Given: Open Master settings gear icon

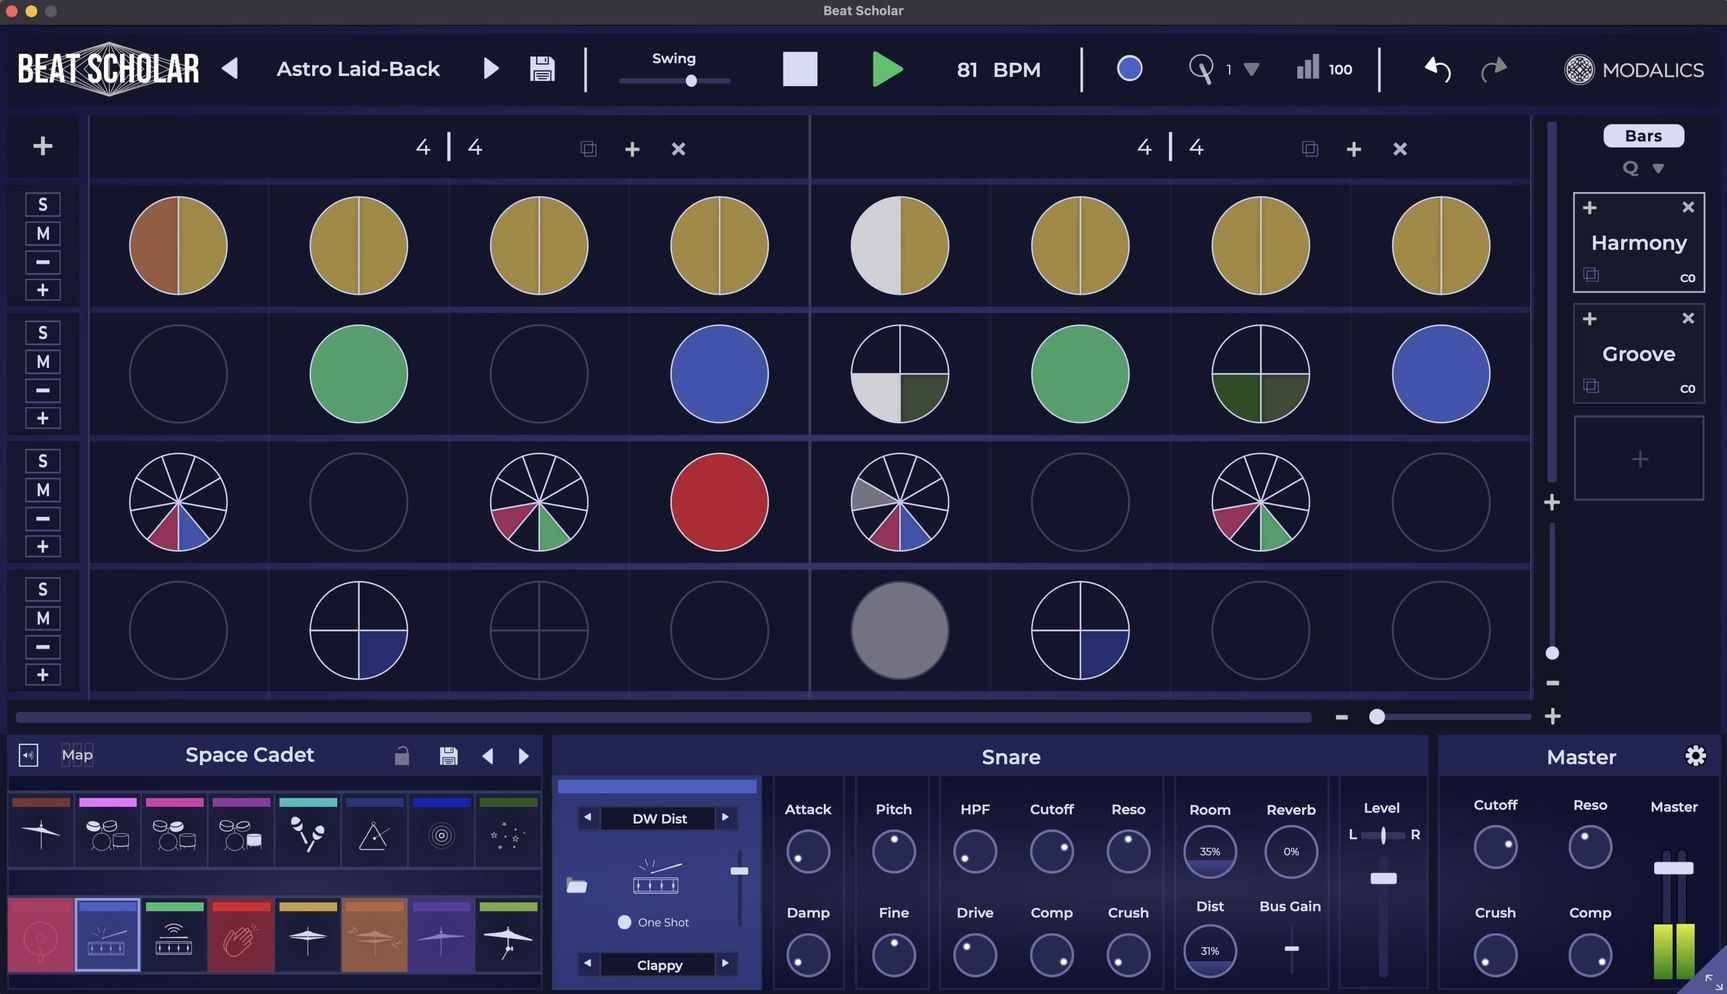Looking at the screenshot, I should (x=1695, y=756).
